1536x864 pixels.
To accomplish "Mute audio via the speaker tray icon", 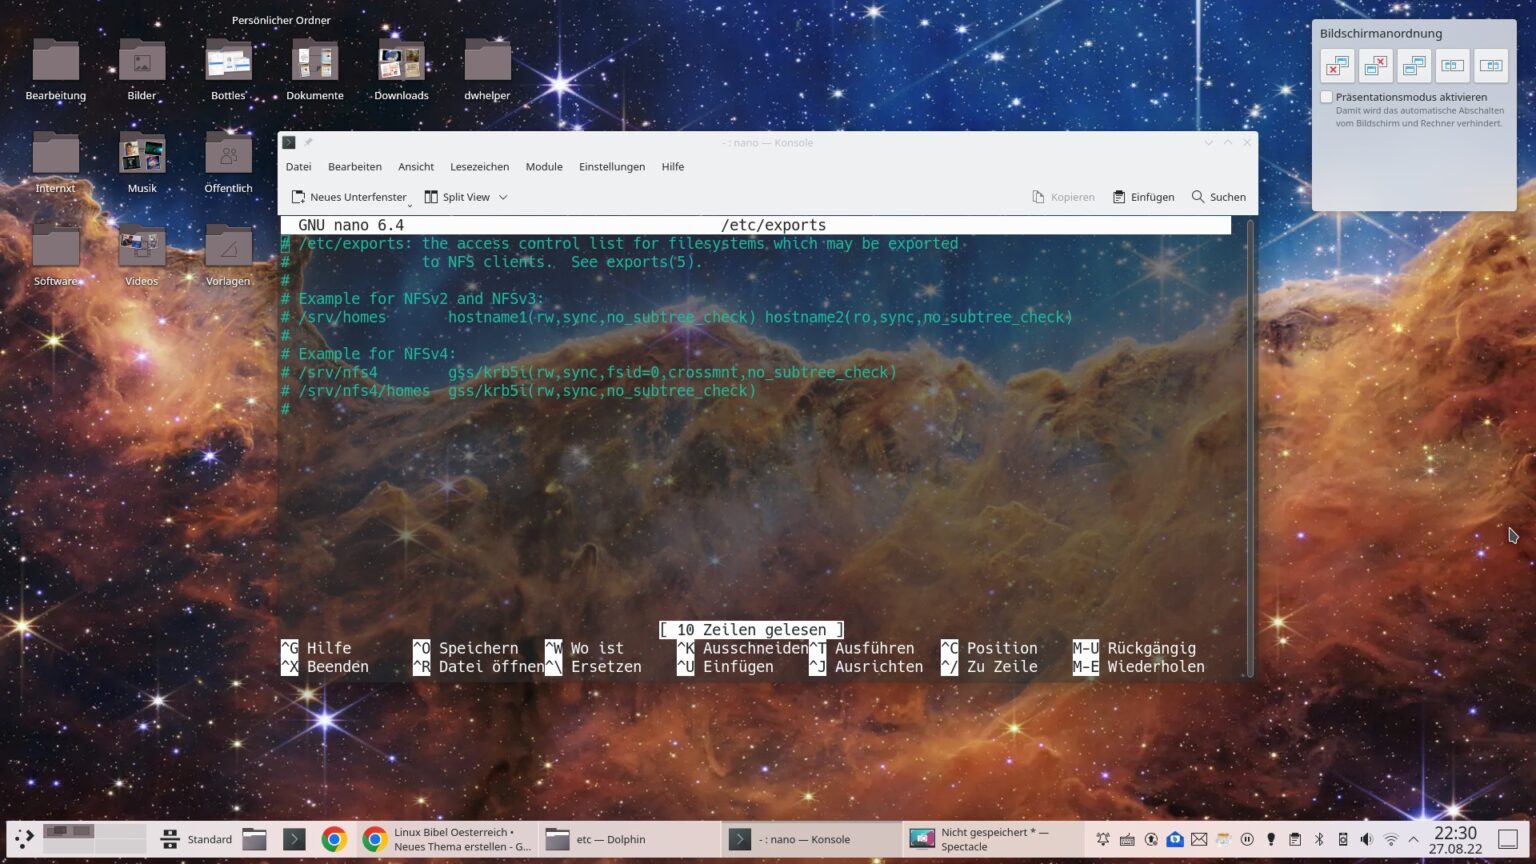I will (x=1367, y=839).
